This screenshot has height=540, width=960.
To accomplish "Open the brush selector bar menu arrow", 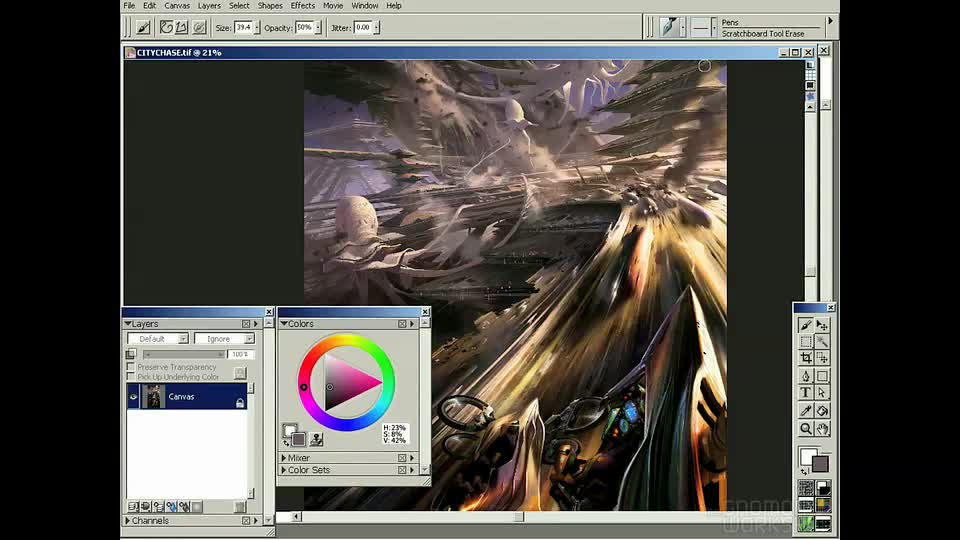I will pos(831,21).
